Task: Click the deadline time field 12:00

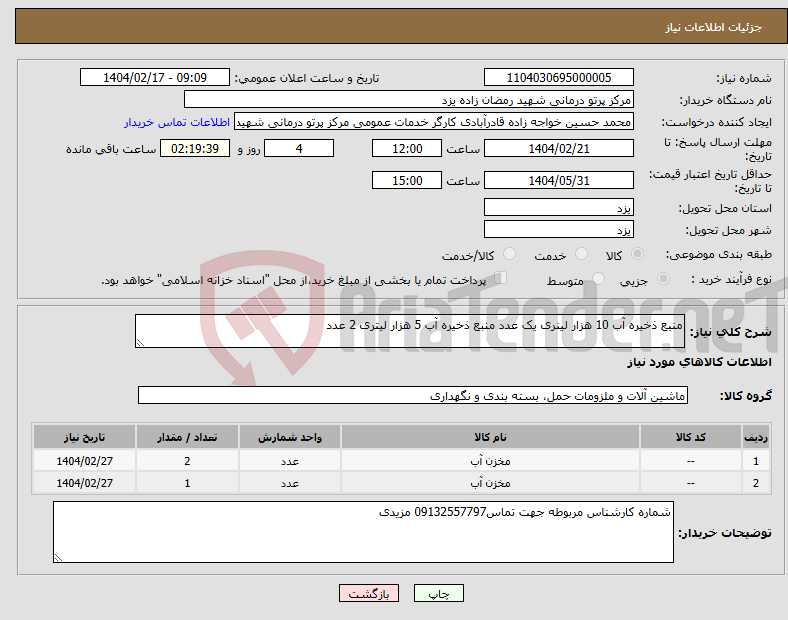Action: click(x=407, y=148)
